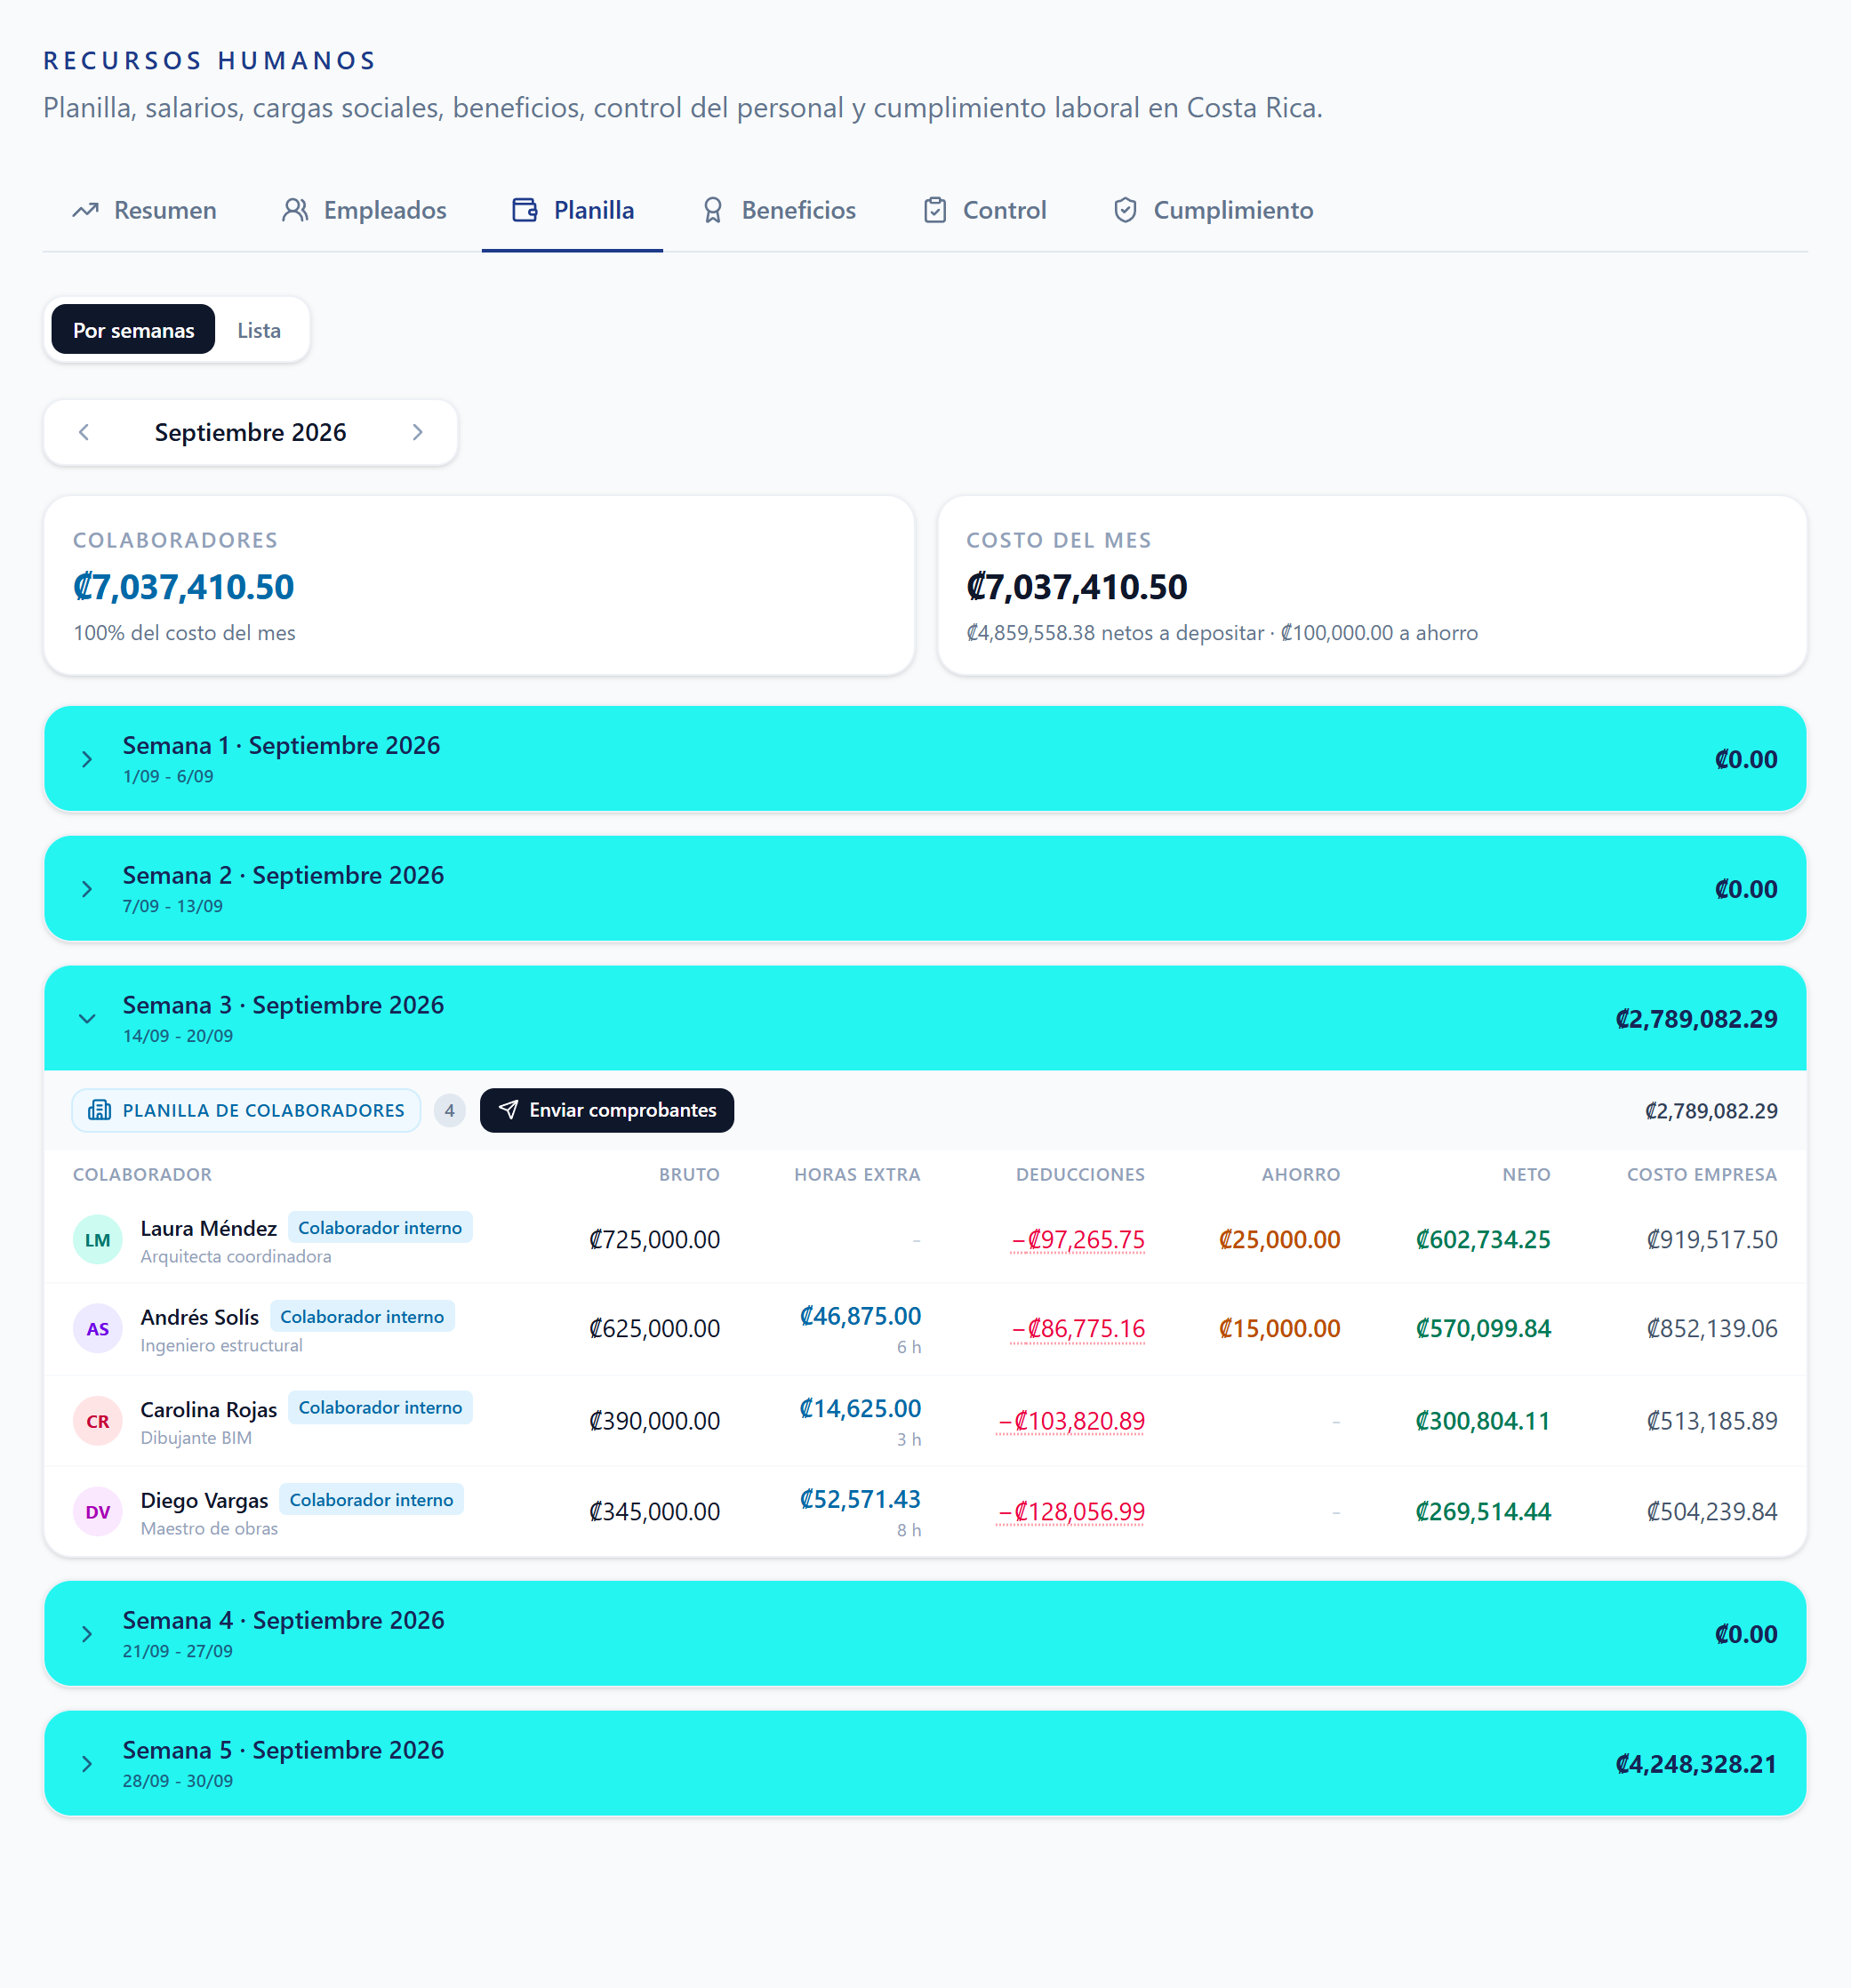
Task: Go to previous month with left arrow
Action: click(x=84, y=432)
